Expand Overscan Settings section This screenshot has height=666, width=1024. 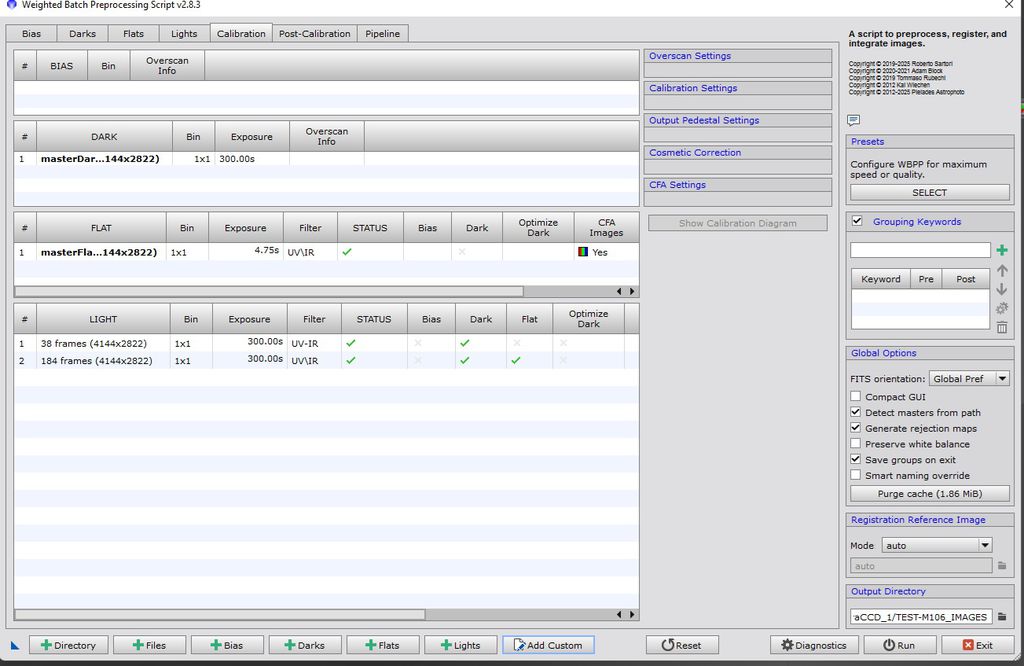pyautogui.click(x=737, y=56)
